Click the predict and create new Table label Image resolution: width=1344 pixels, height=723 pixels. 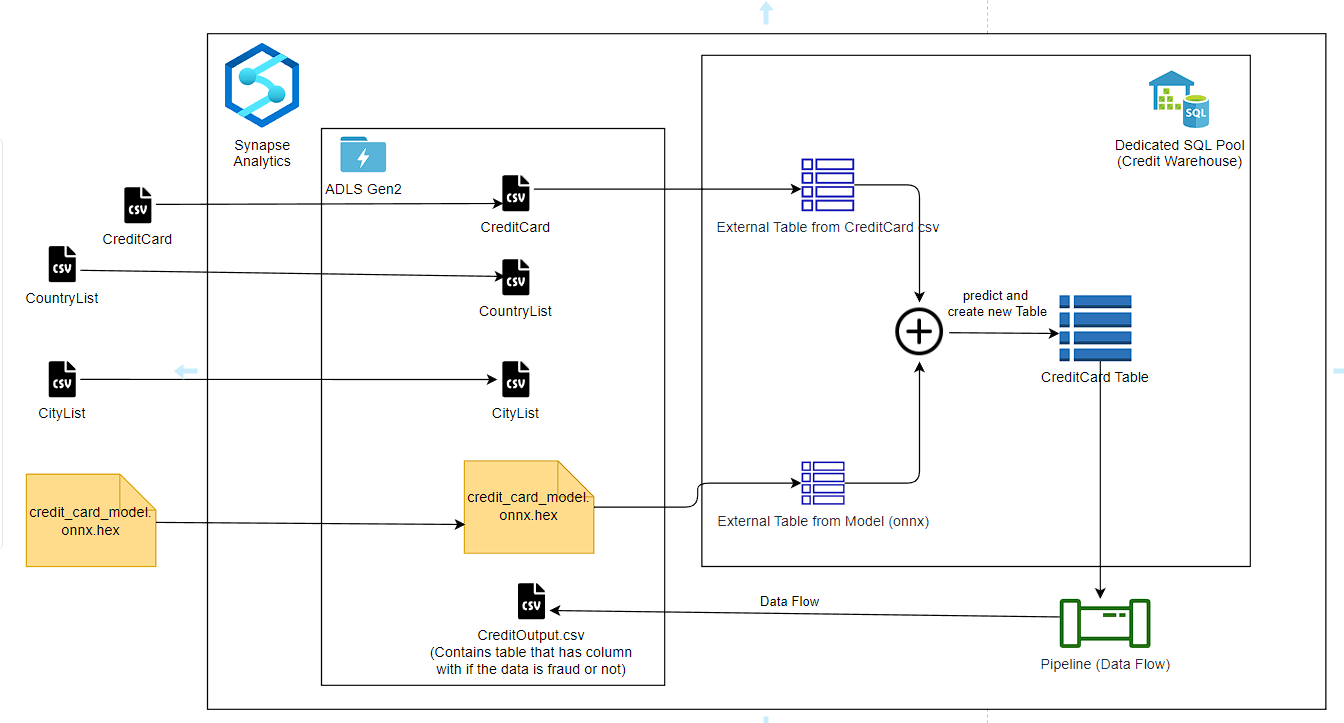tap(996, 303)
